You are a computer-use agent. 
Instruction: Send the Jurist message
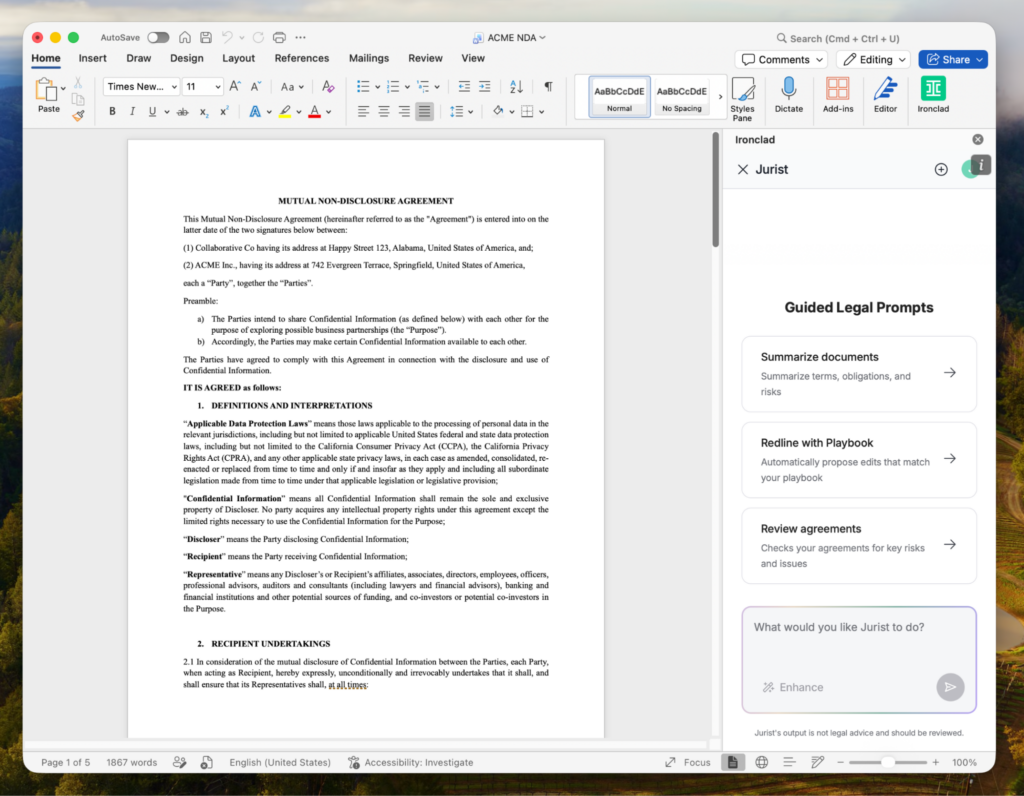[x=950, y=687]
